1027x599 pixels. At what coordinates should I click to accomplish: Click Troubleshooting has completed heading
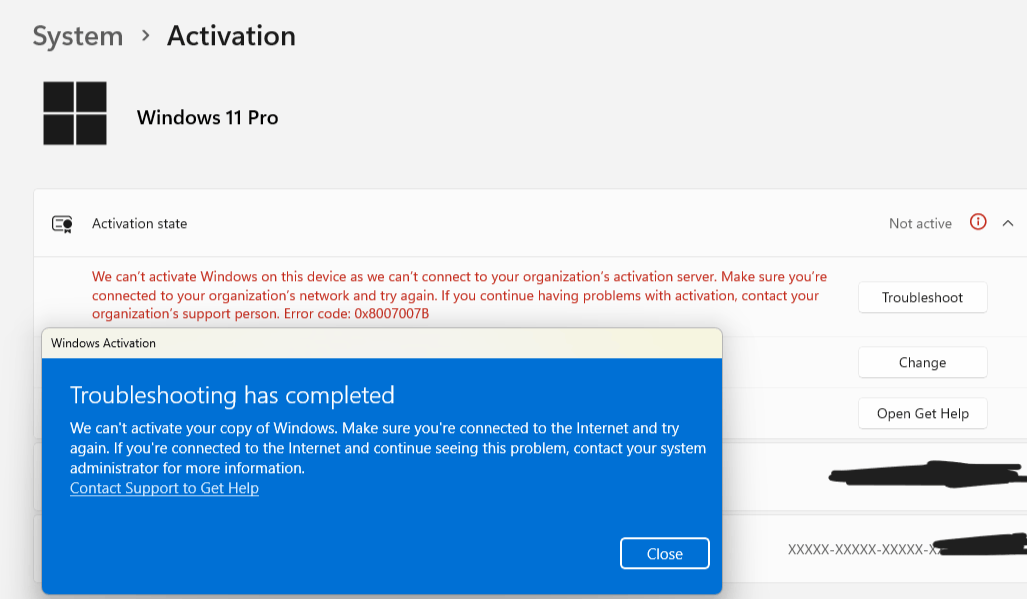232,395
